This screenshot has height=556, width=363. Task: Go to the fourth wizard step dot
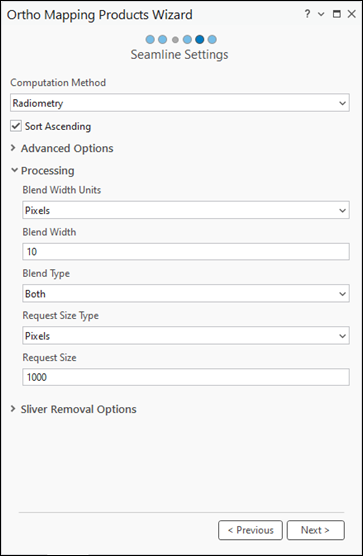187,39
